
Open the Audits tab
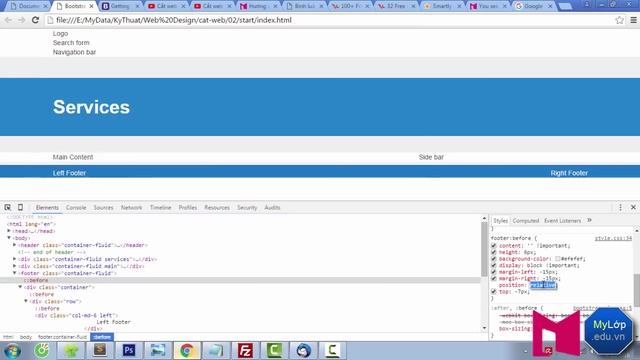(272, 207)
